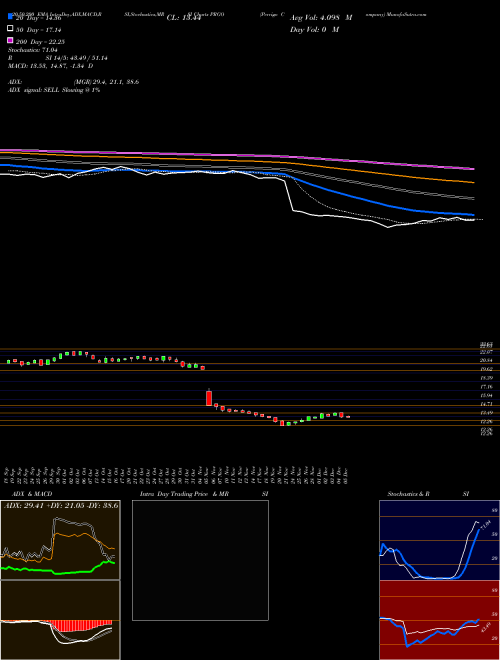Click the CL closing price label
Image resolution: width=500 pixels, height=660 pixels.
coord(183,18)
